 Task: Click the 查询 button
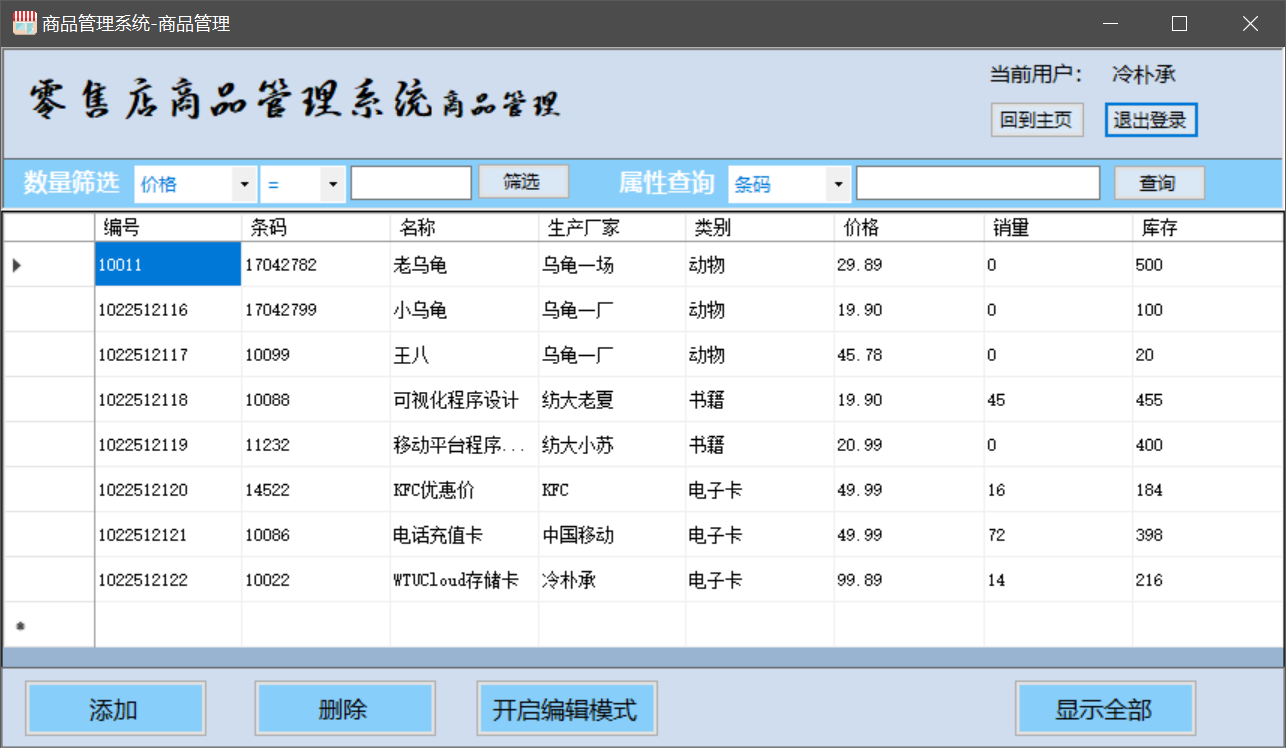pyautogui.click(x=1159, y=184)
